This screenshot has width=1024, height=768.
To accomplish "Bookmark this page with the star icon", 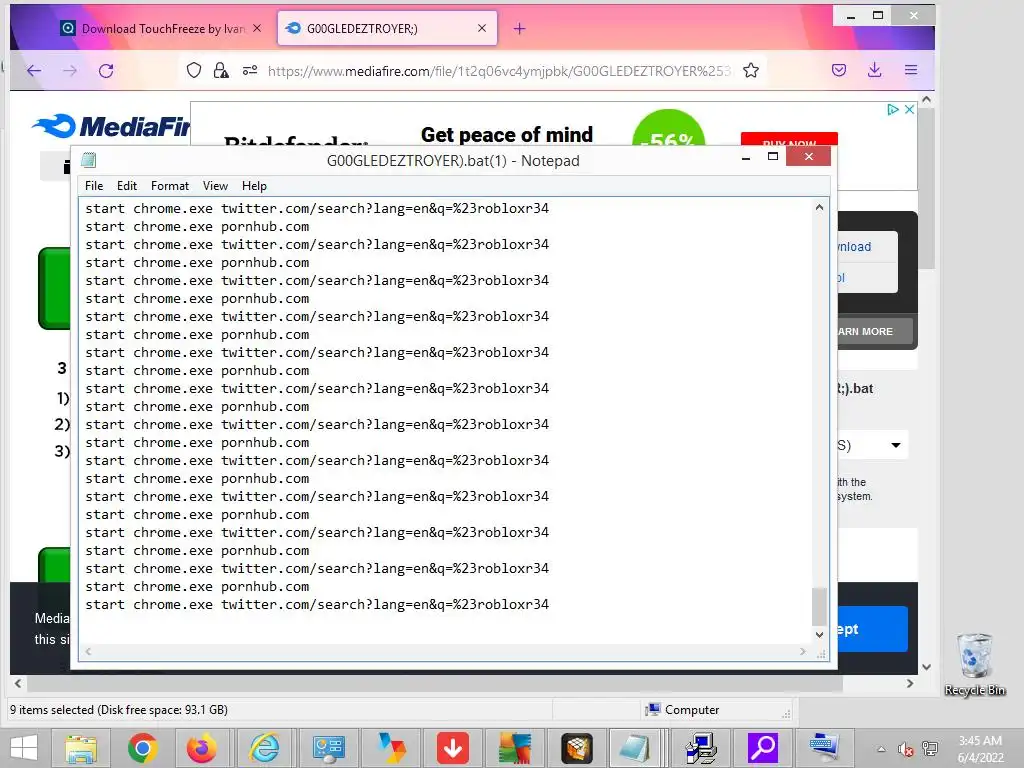I will [x=751, y=71].
